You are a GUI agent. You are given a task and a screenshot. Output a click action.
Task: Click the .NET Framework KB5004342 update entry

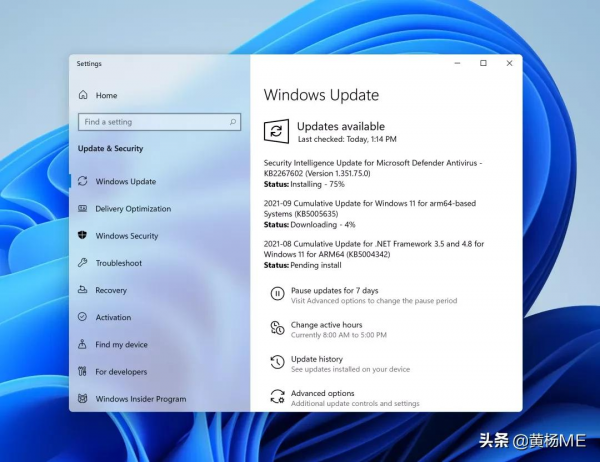click(x=374, y=249)
